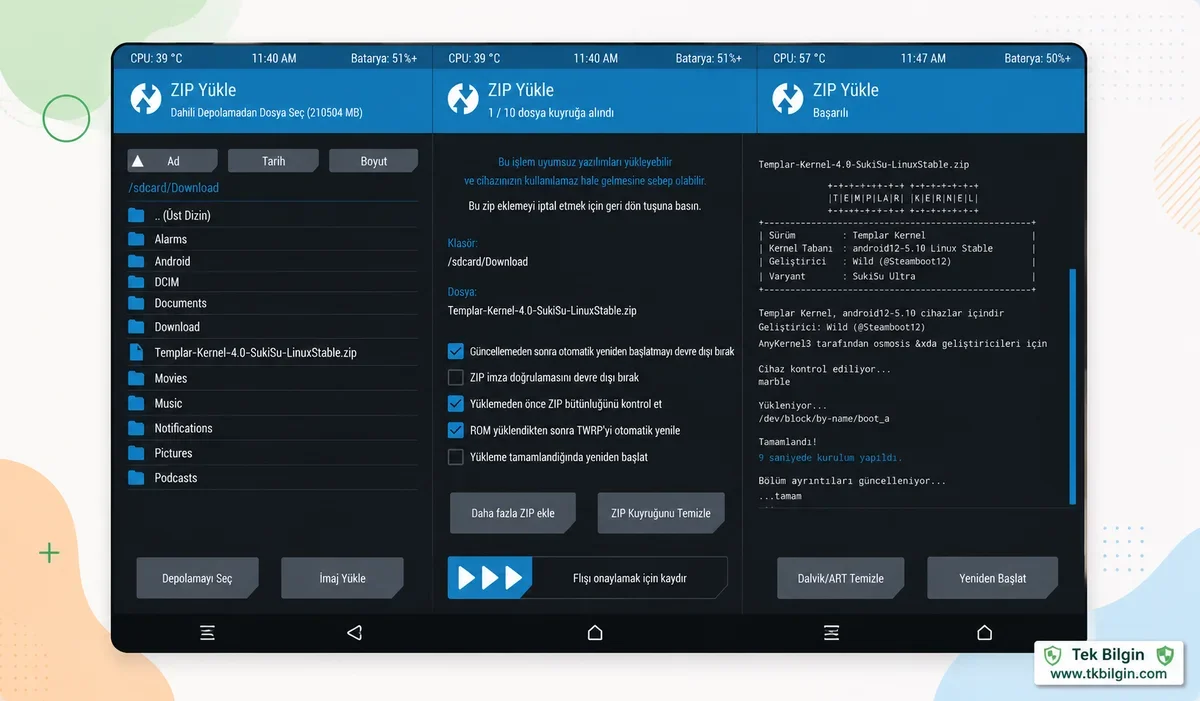1200x701 pixels.
Task: Select file icon of Templar-Kernel zip in list
Action: 136,352
